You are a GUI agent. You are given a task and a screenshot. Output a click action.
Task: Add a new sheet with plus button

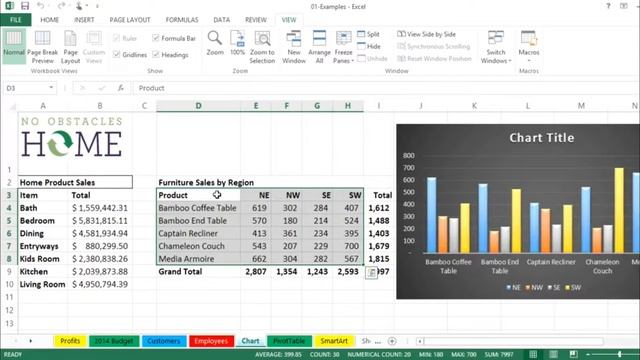(392, 341)
